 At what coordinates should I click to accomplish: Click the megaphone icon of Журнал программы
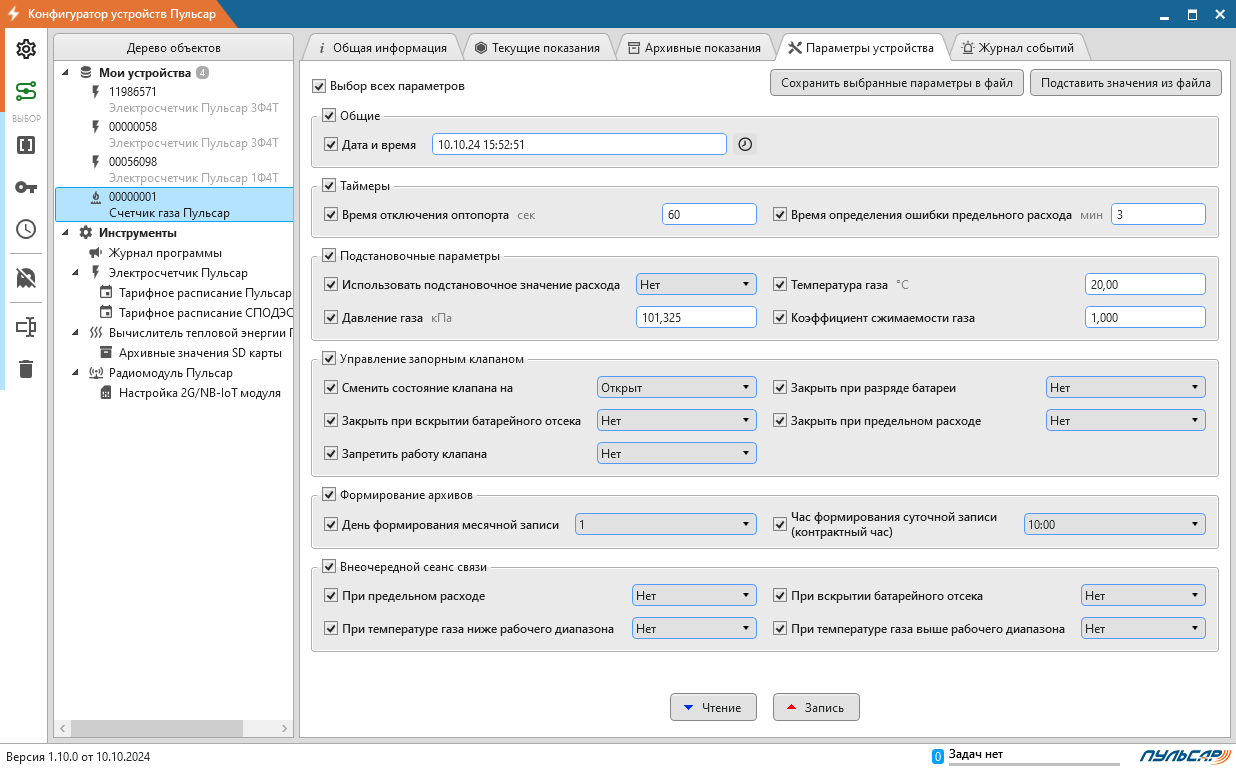96,253
